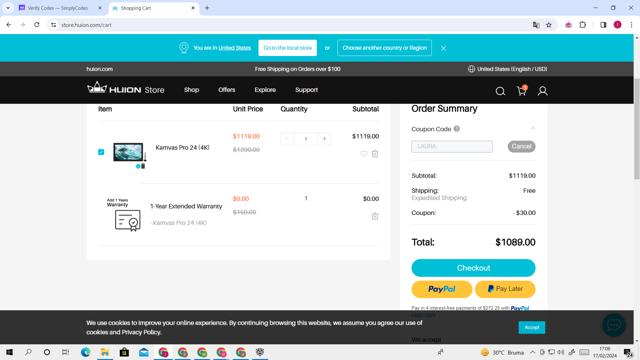
Task: Open the translate page icon
Action: 536,25
